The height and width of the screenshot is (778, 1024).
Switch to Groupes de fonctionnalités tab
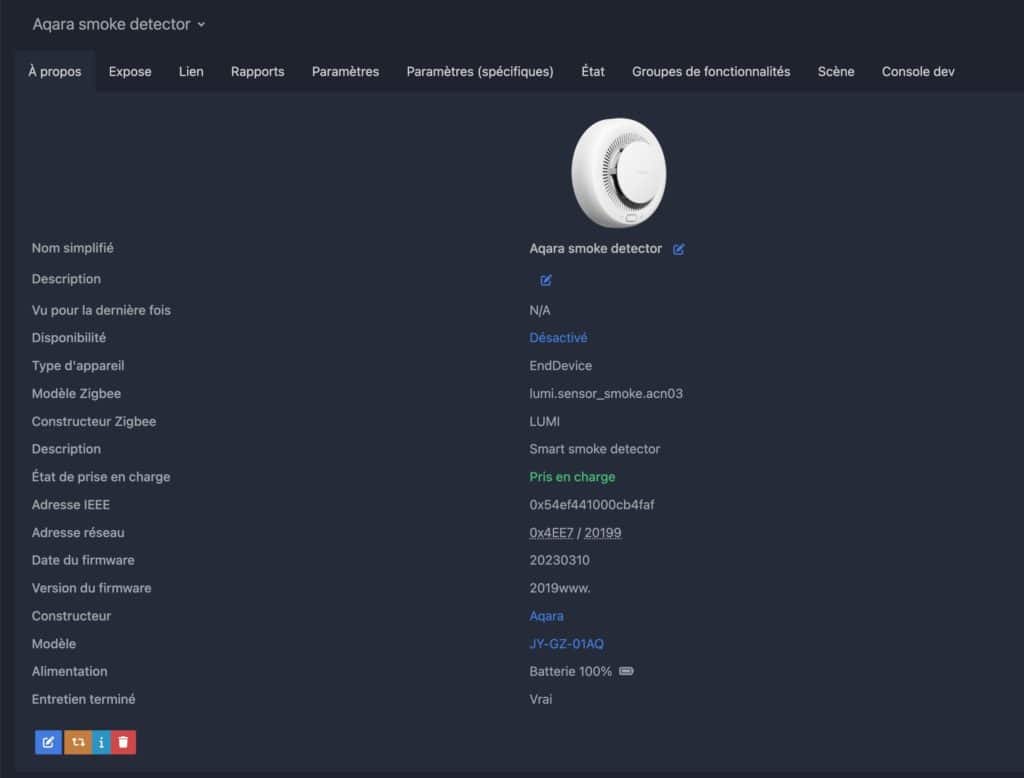point(711,72)
